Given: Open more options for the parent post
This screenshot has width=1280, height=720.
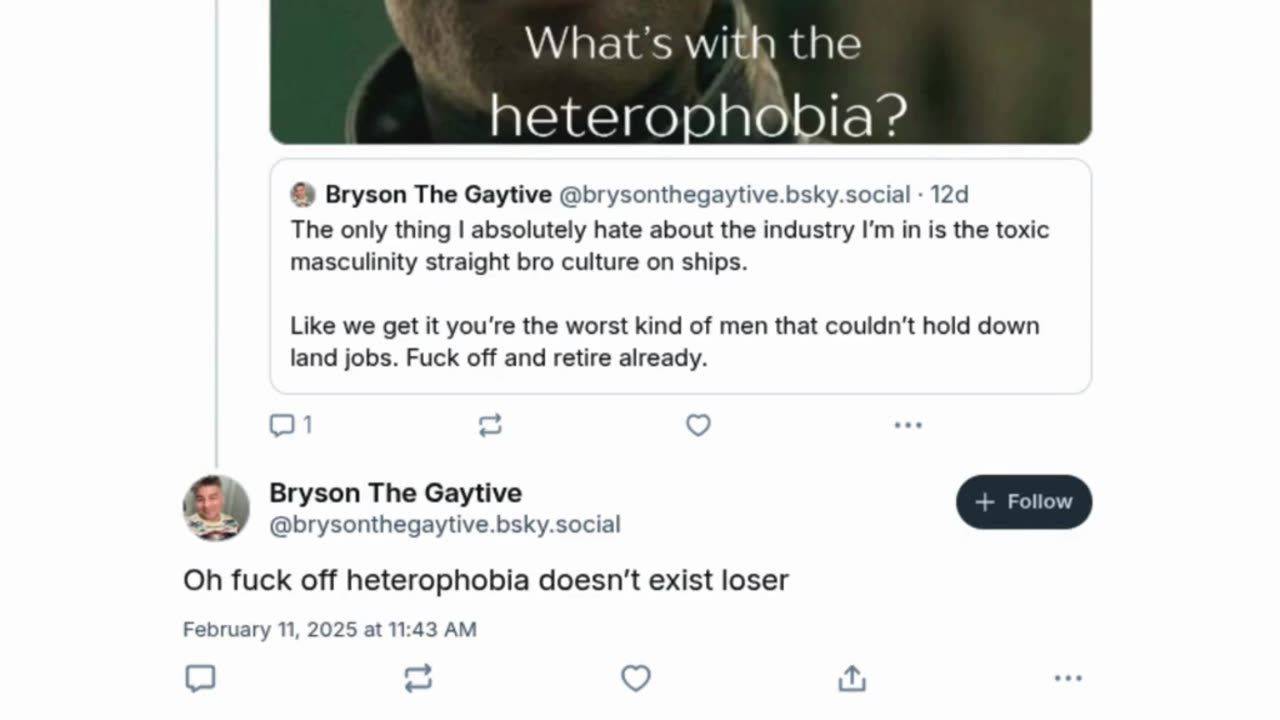Looking at the screenshot, I should click(908, 426).
